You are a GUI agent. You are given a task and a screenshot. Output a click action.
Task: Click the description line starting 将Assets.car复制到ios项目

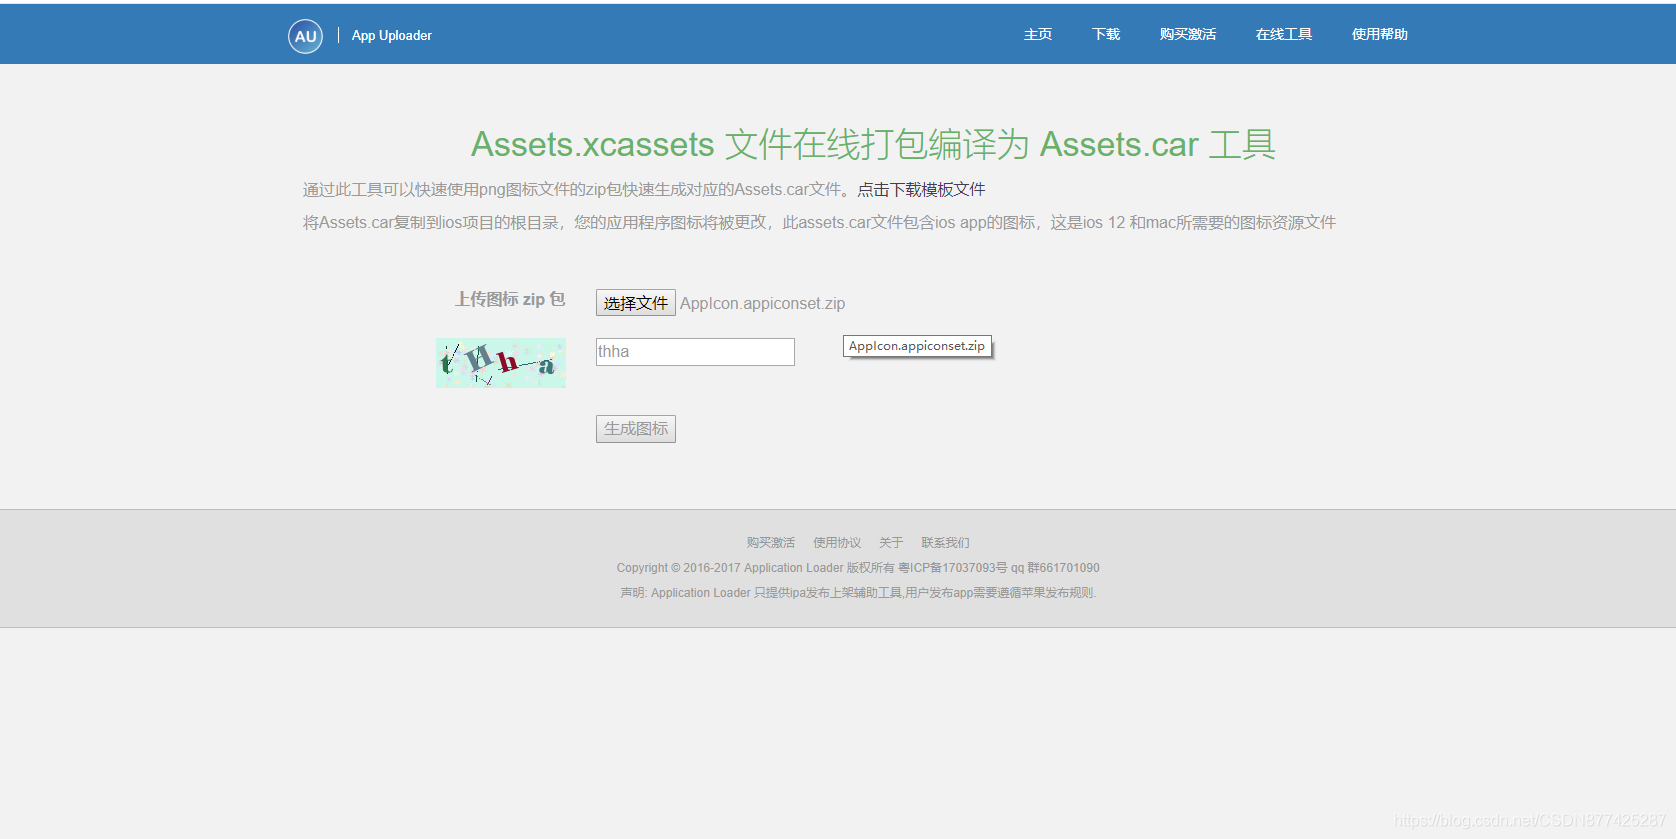coord(819,223)
